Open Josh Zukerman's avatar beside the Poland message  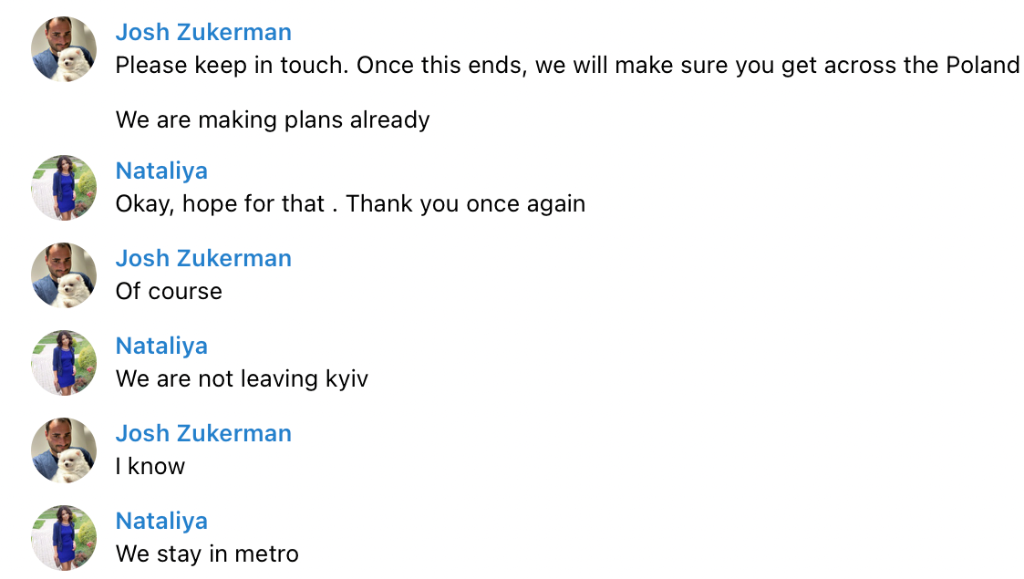click(64, 49)
